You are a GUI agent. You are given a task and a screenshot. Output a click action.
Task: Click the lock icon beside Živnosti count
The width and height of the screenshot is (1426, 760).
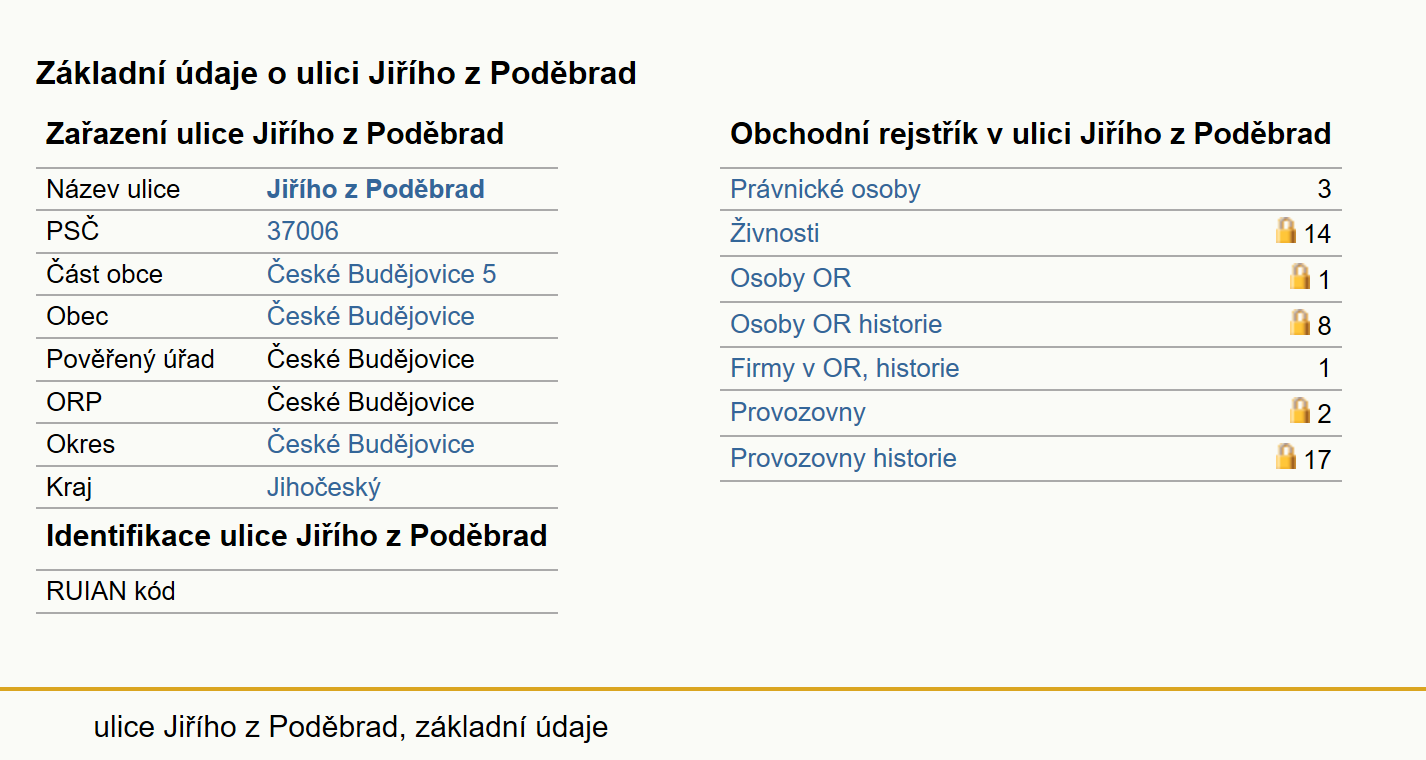(x=1286, y=231)
